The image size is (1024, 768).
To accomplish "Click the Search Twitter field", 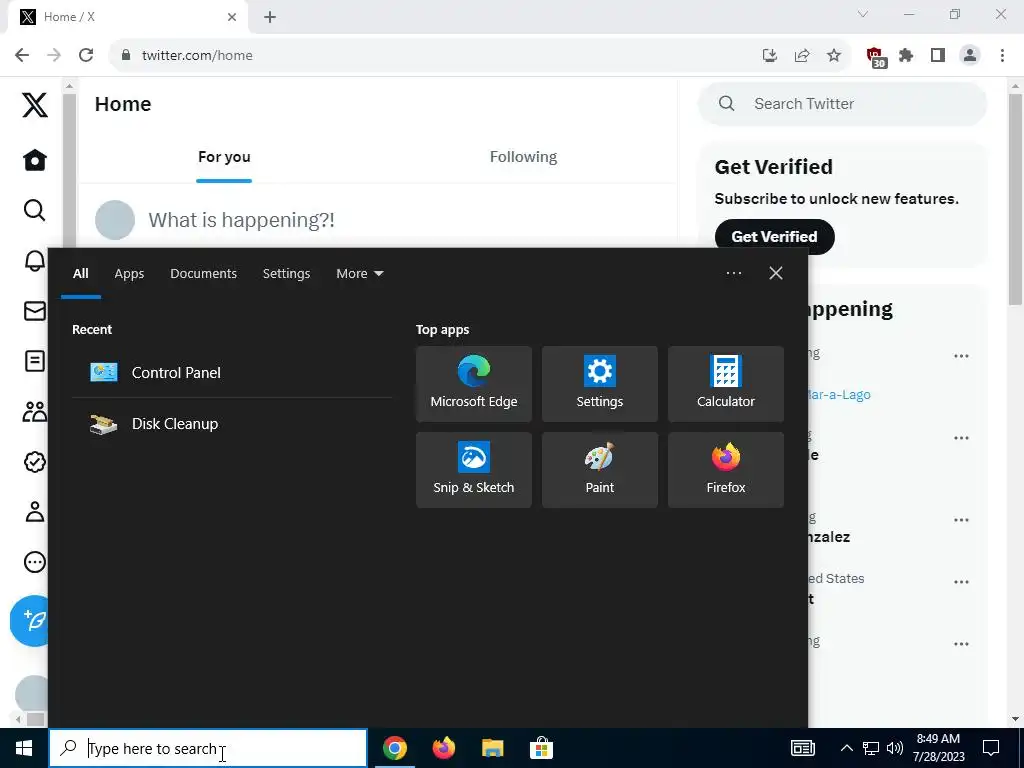I will (x=842, y=104).
